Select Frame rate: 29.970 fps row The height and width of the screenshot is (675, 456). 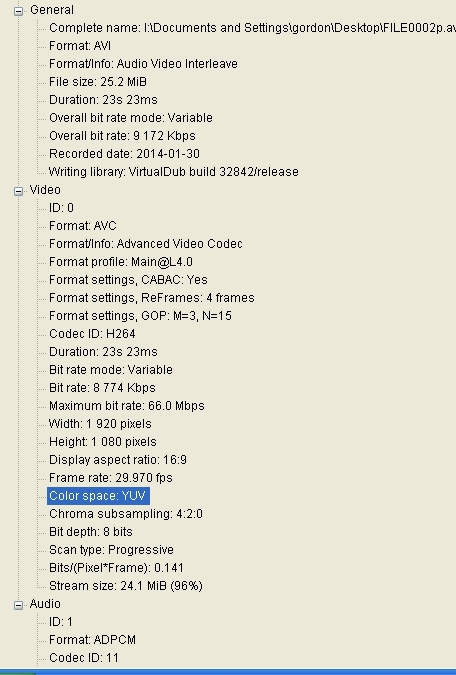[111, 478]
